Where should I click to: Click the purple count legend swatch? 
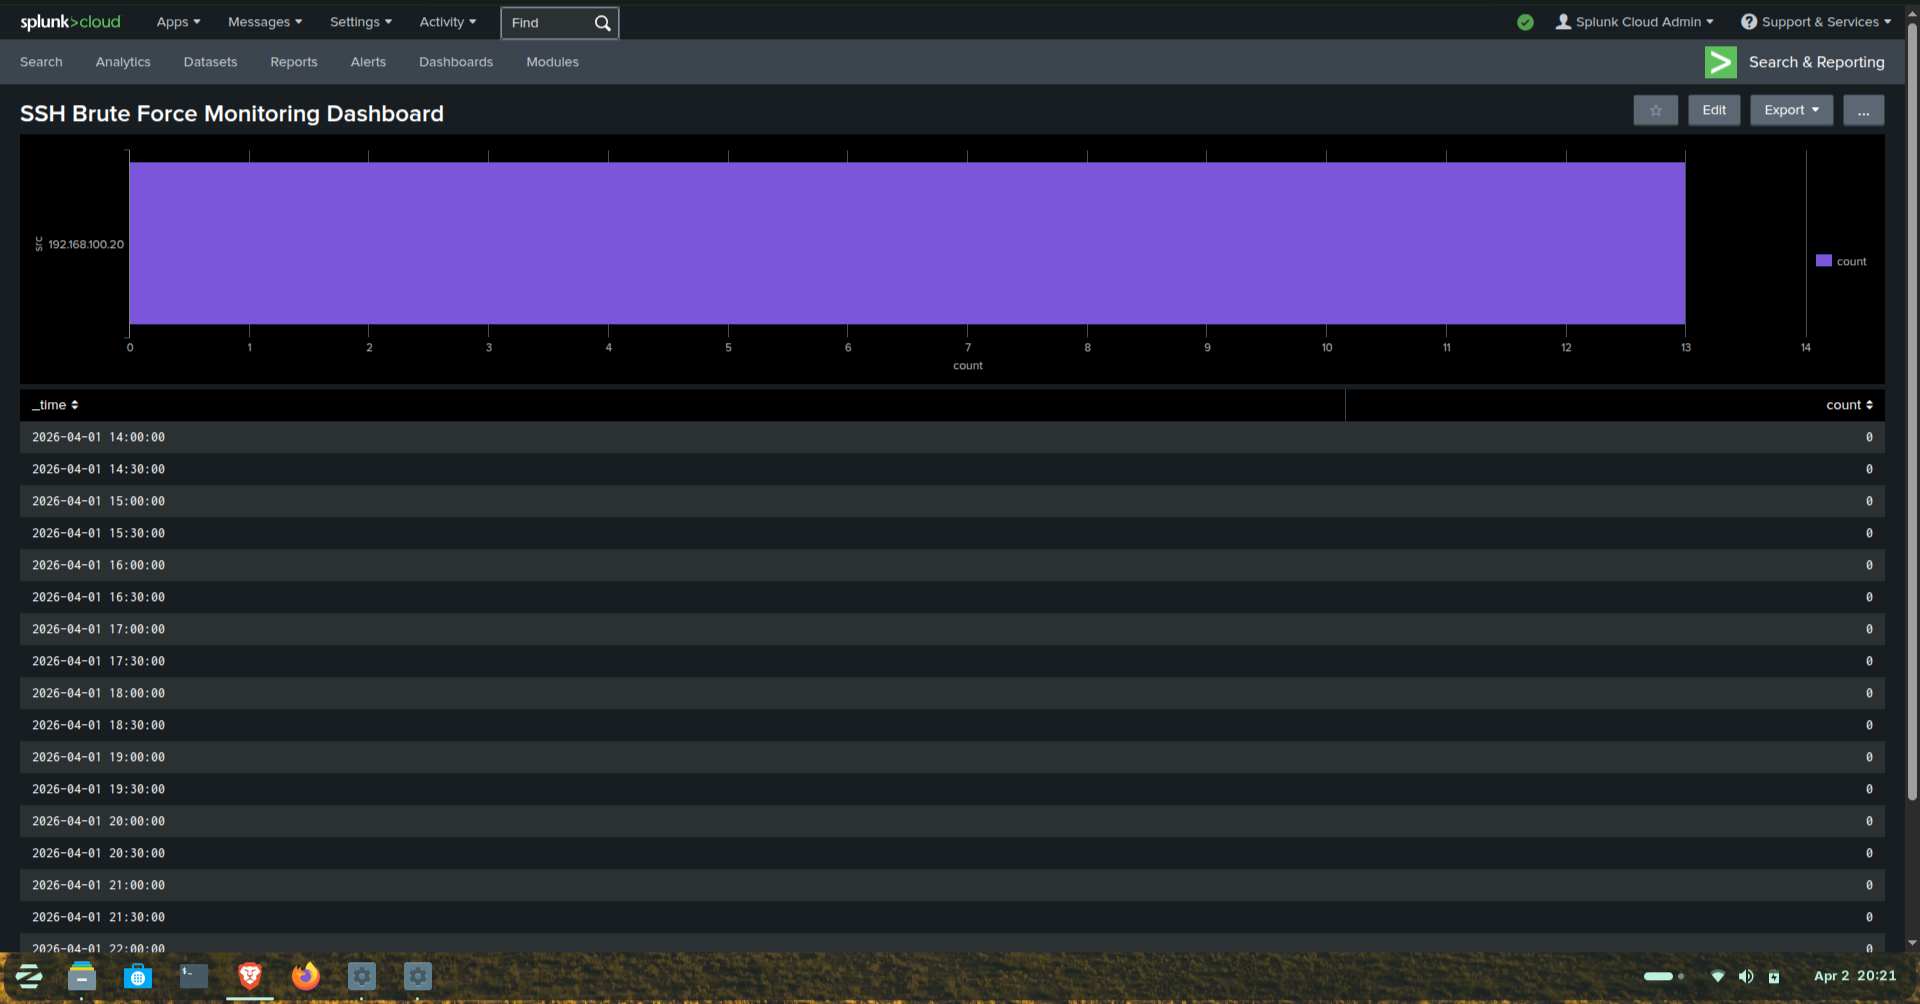pyautogui.click(x=1822, y=260)
